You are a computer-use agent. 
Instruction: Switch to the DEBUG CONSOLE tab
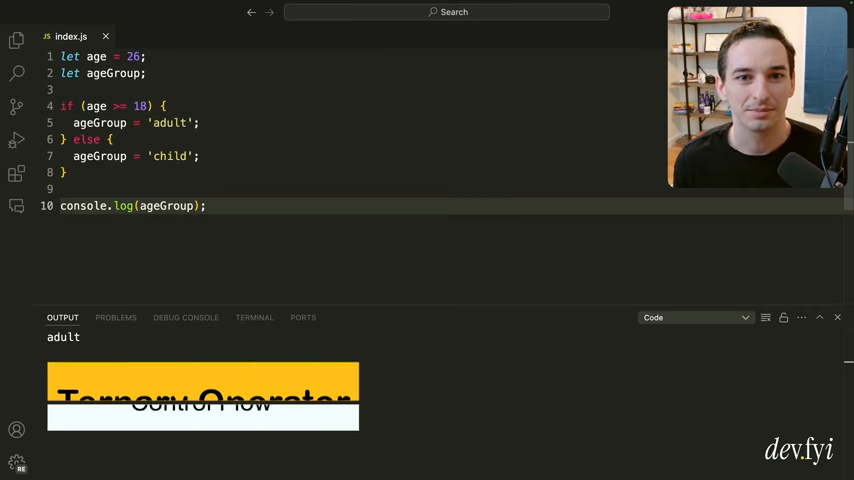[186, 318]
